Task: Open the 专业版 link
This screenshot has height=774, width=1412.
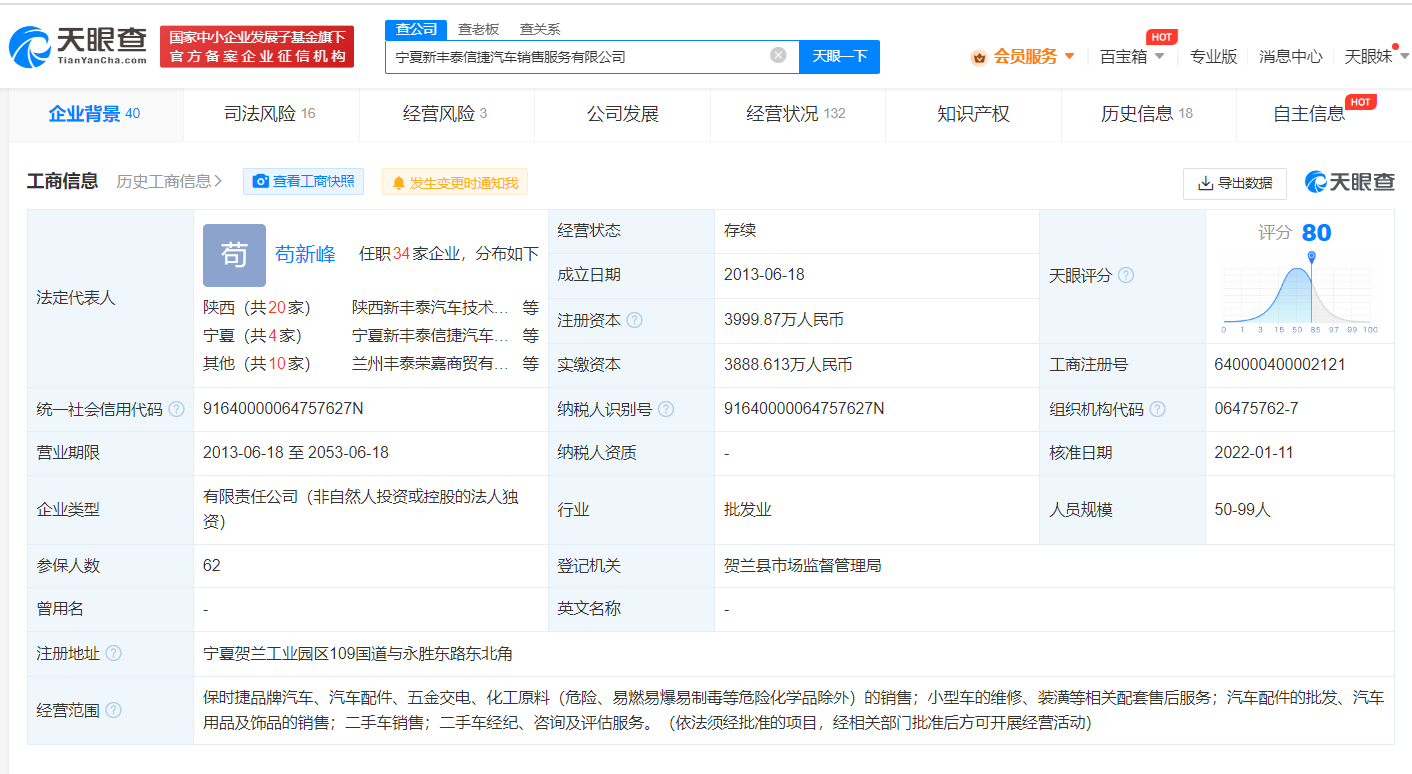Action: coord(1213,56)
